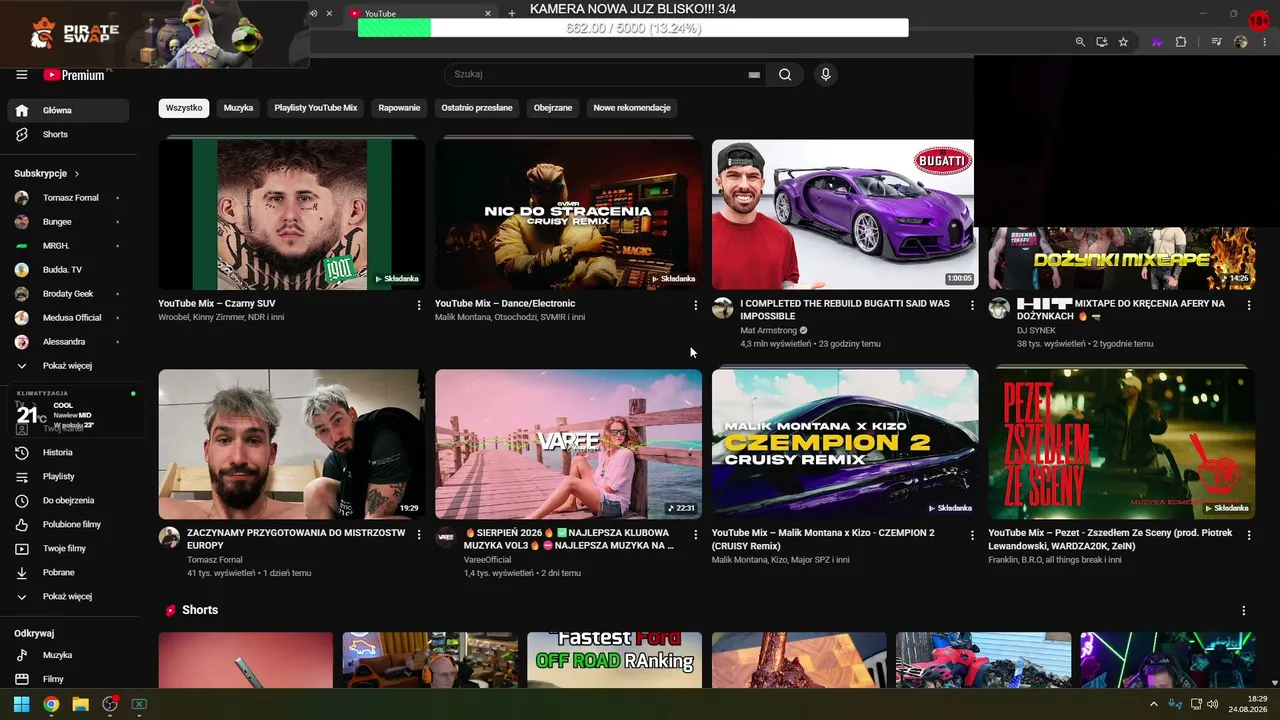Bookmark this page with the star icon
1280x720 pixels.
[x=1123, y=42]
